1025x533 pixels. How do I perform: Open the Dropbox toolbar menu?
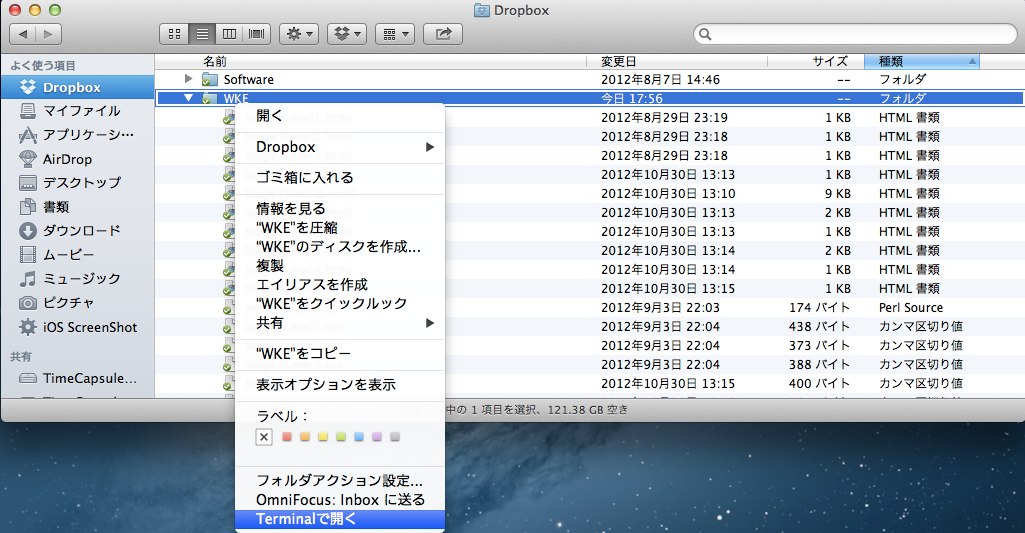(x=347, y=34)
